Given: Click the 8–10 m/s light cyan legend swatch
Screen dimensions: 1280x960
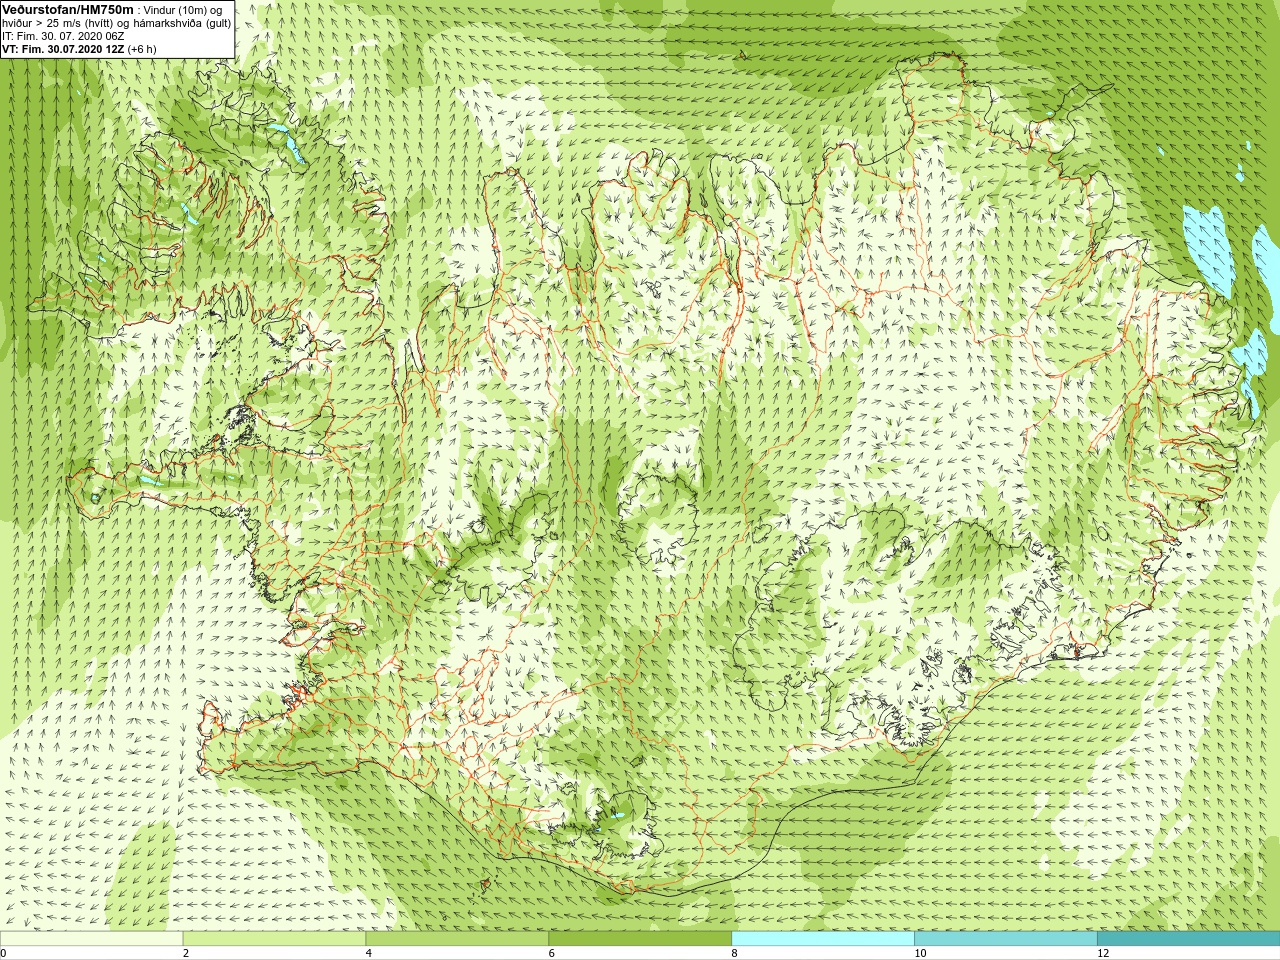Looking at the screenshot, I should point(823,939).
